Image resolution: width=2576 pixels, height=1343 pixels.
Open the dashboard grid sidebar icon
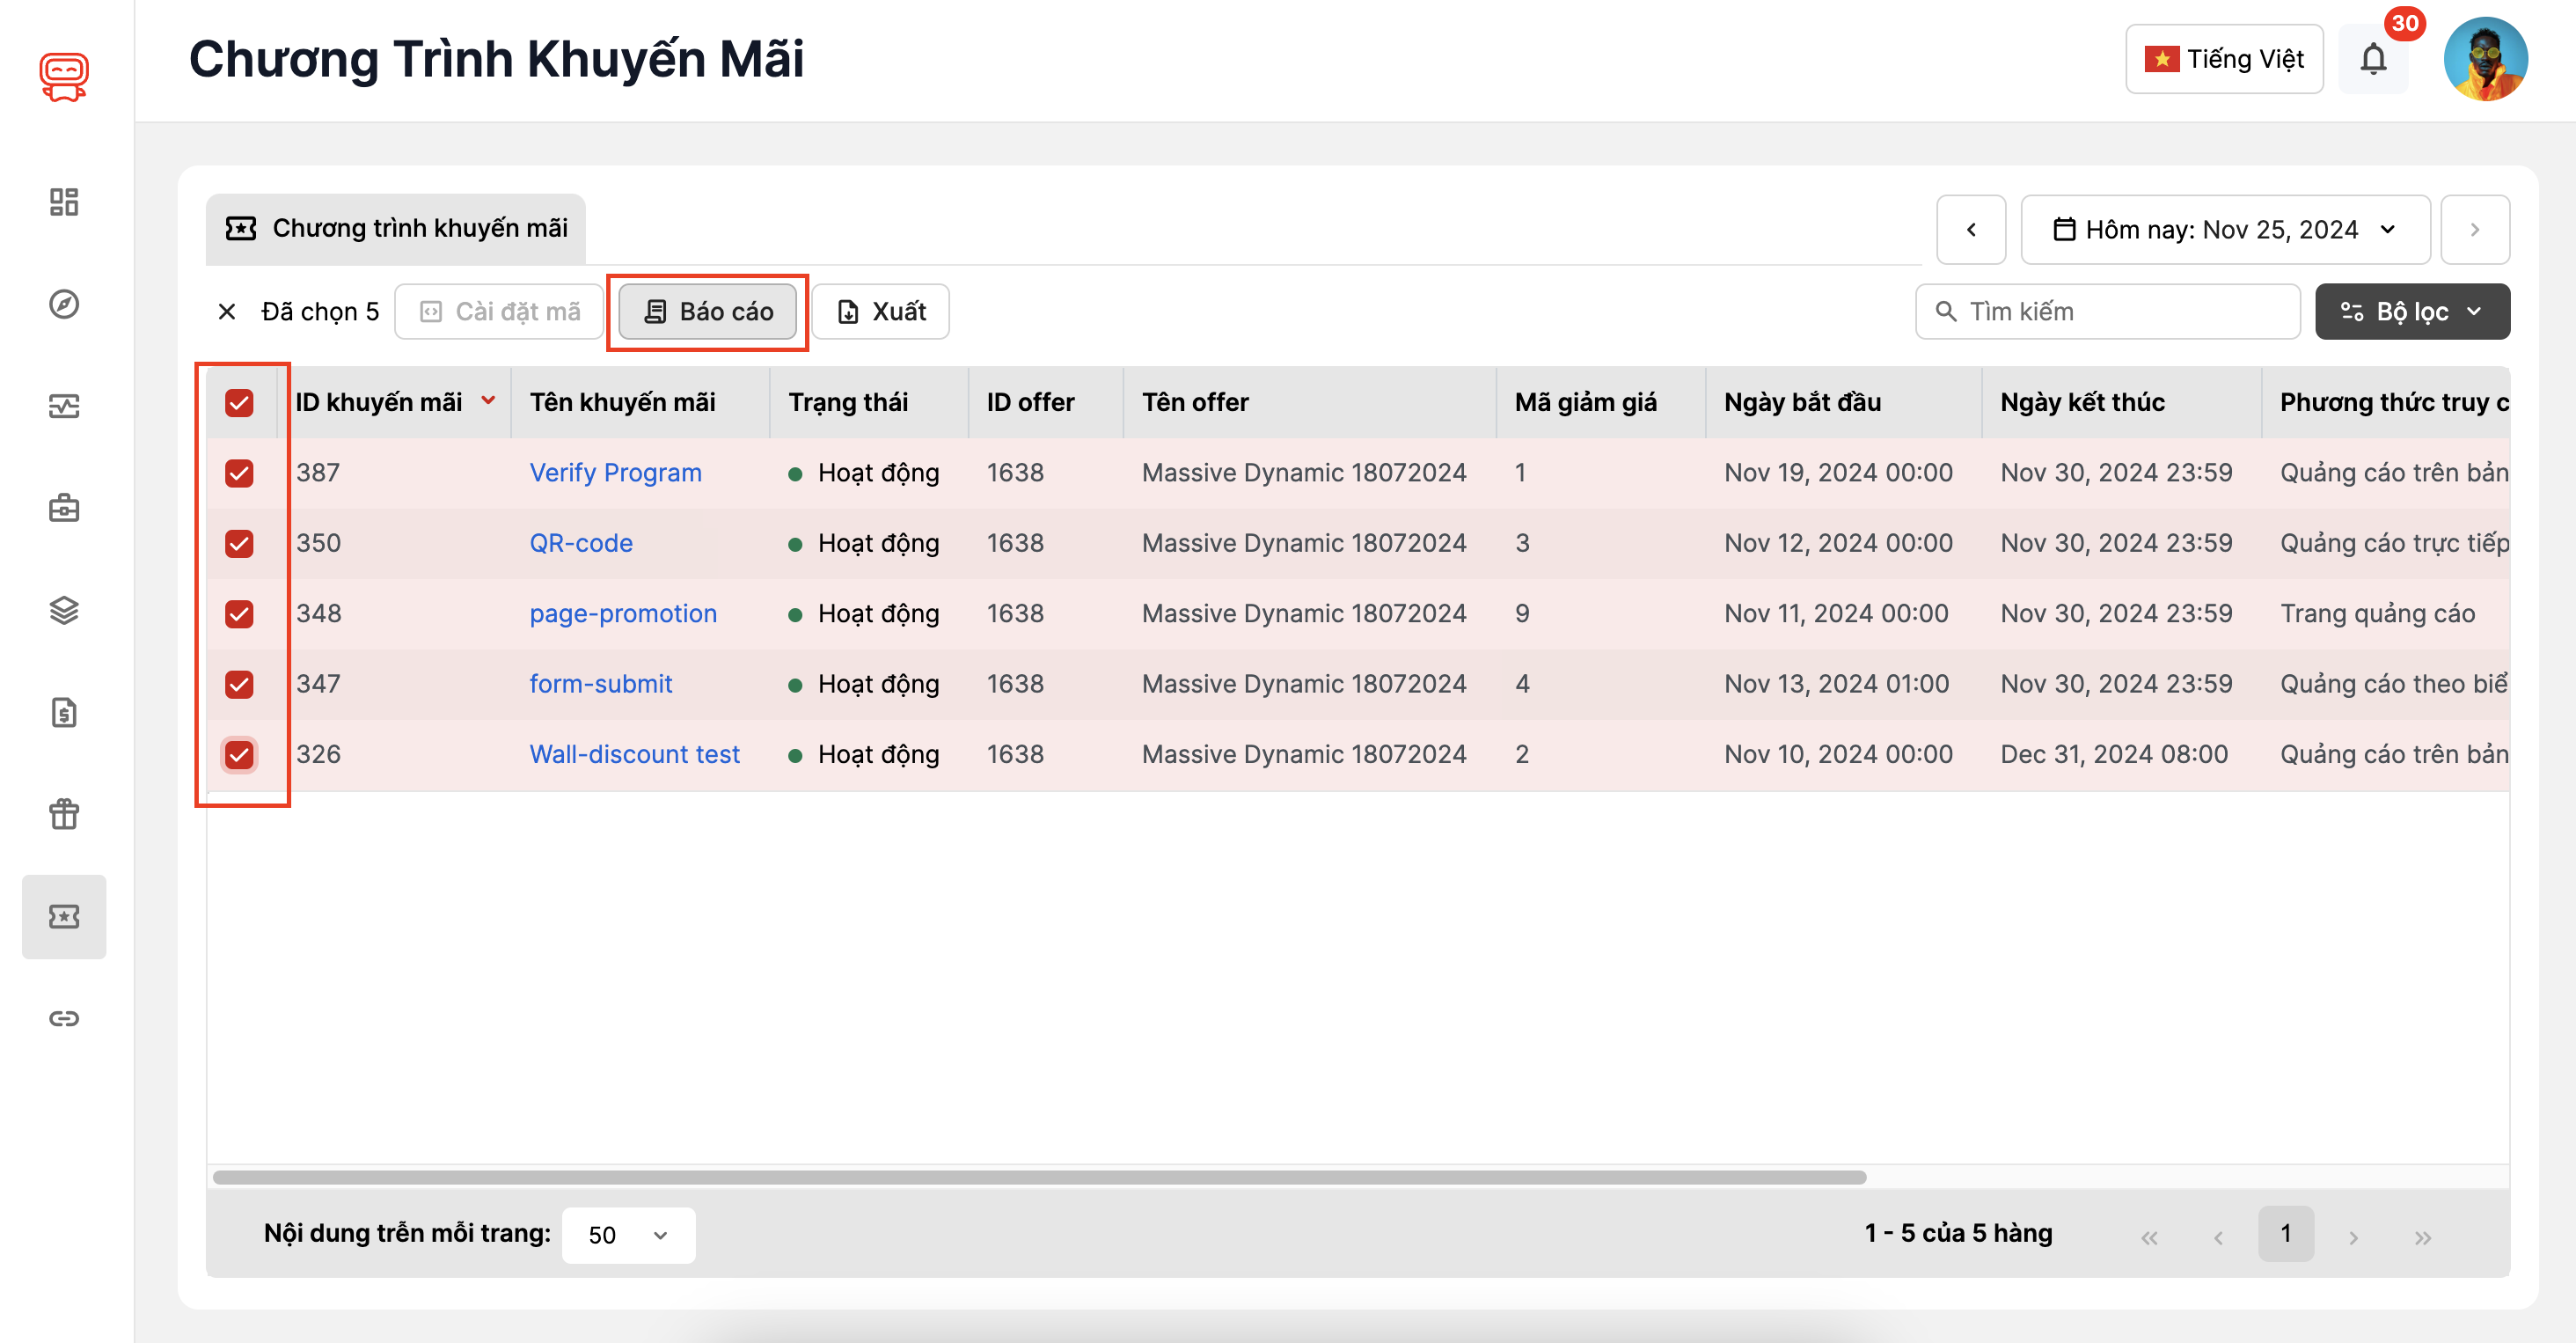tap(64, 202)
